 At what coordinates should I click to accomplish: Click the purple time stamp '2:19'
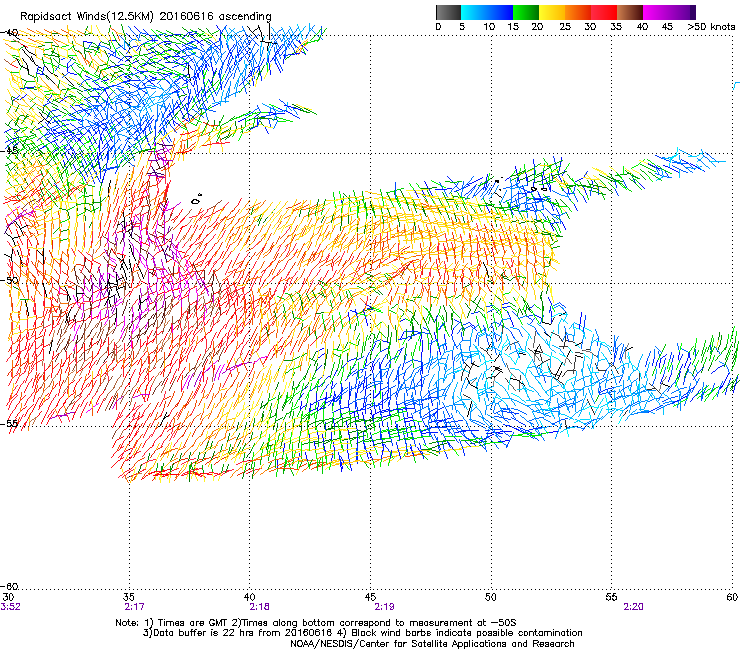pyautogui.click(x=385, y=607)
